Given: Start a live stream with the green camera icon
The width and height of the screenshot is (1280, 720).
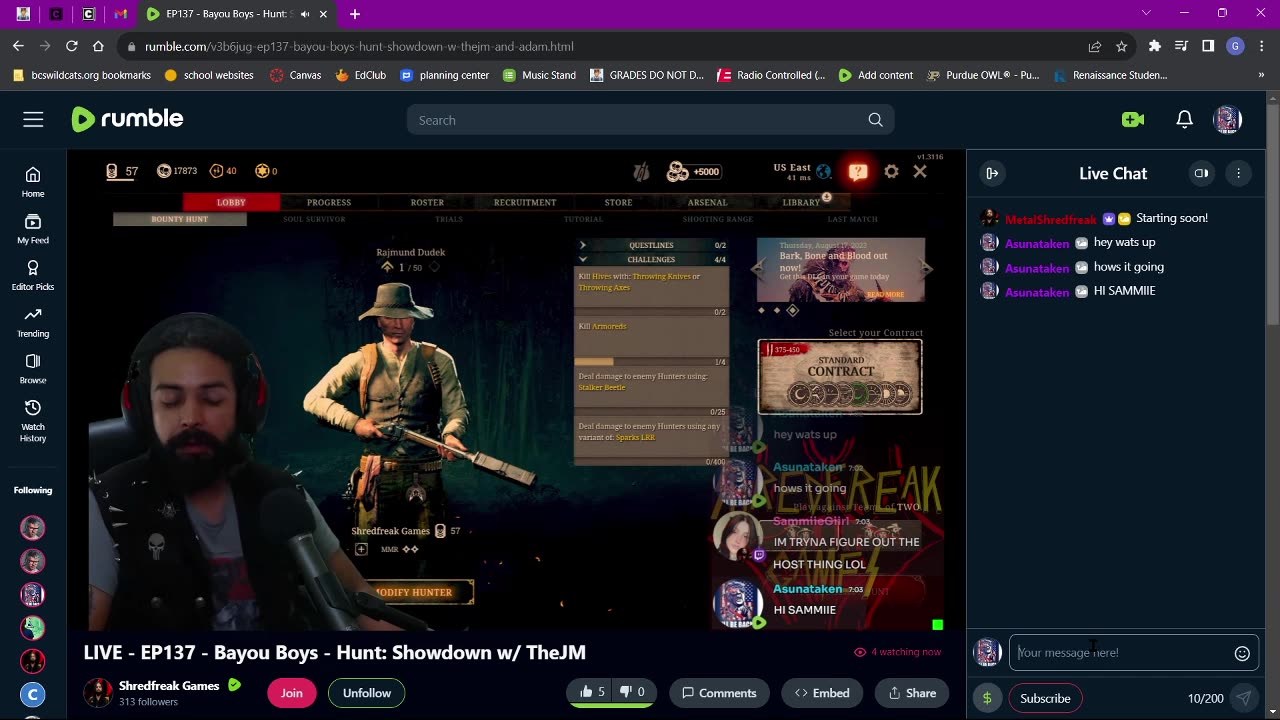Looking at the screenshot, I should click(x=1133, y=120).
